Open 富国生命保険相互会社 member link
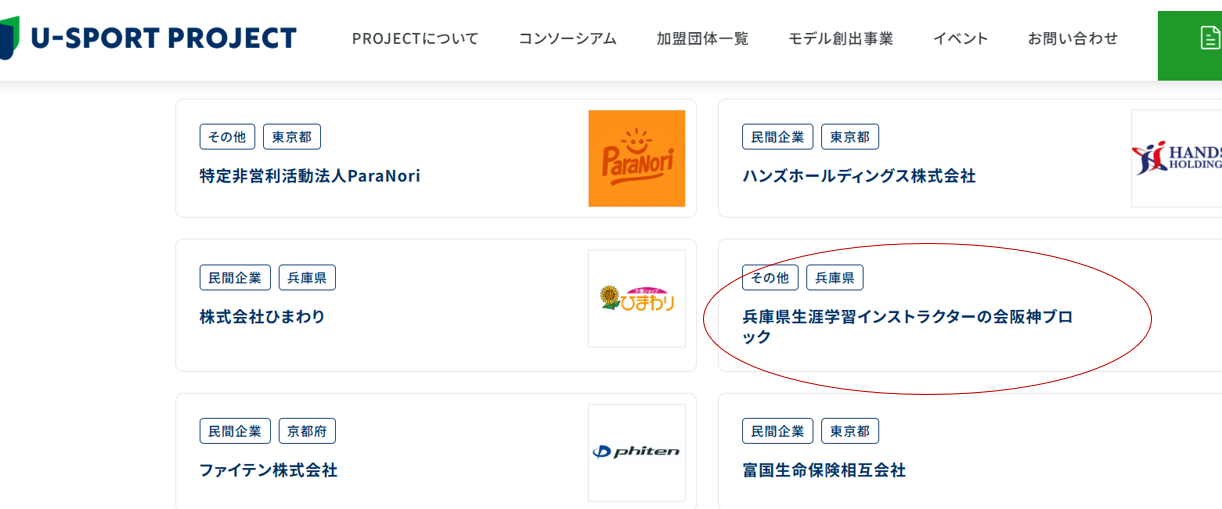 coord(823,469)
